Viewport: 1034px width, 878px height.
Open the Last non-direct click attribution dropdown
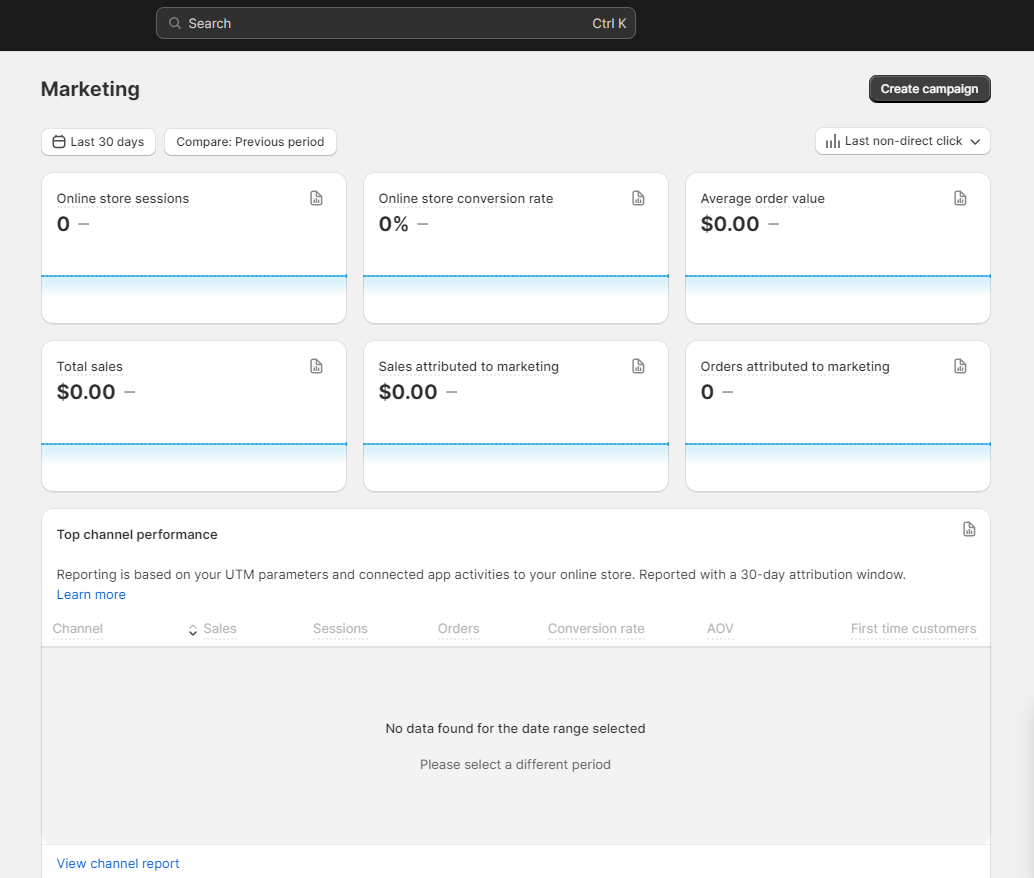[903, 141]
